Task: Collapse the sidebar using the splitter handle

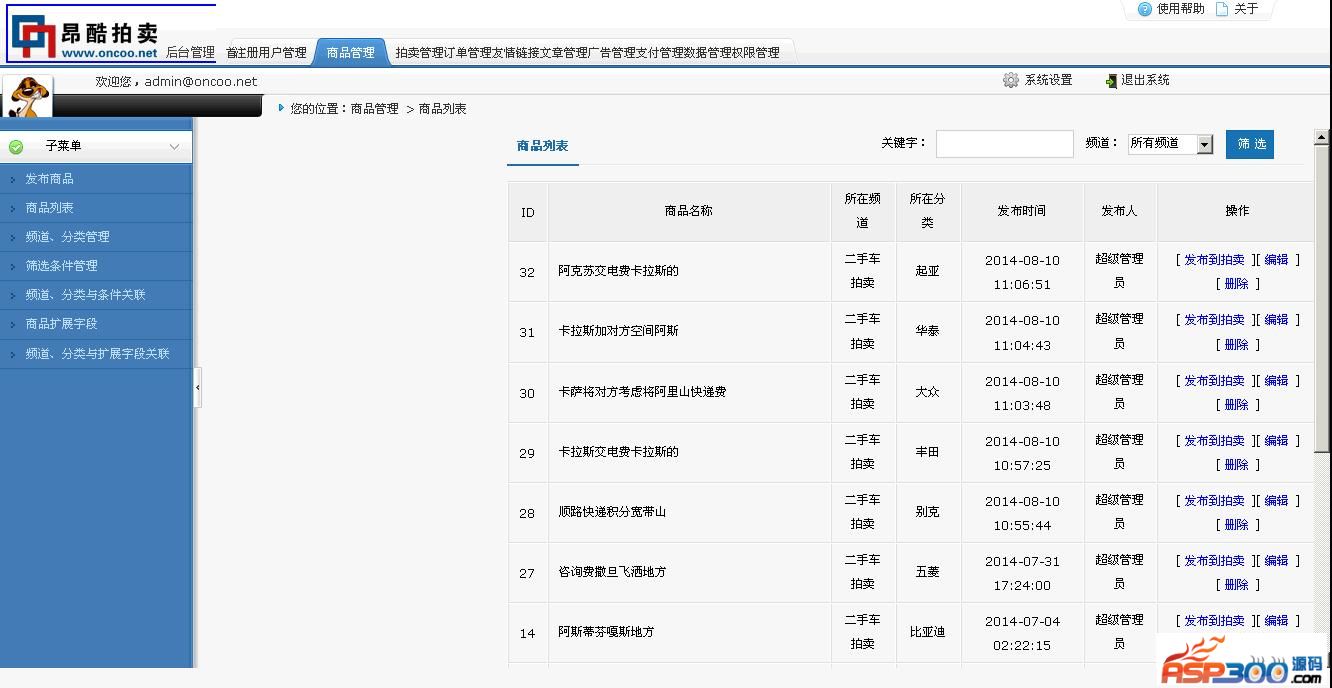Action: pyautogui.click(x=197, y=387)
